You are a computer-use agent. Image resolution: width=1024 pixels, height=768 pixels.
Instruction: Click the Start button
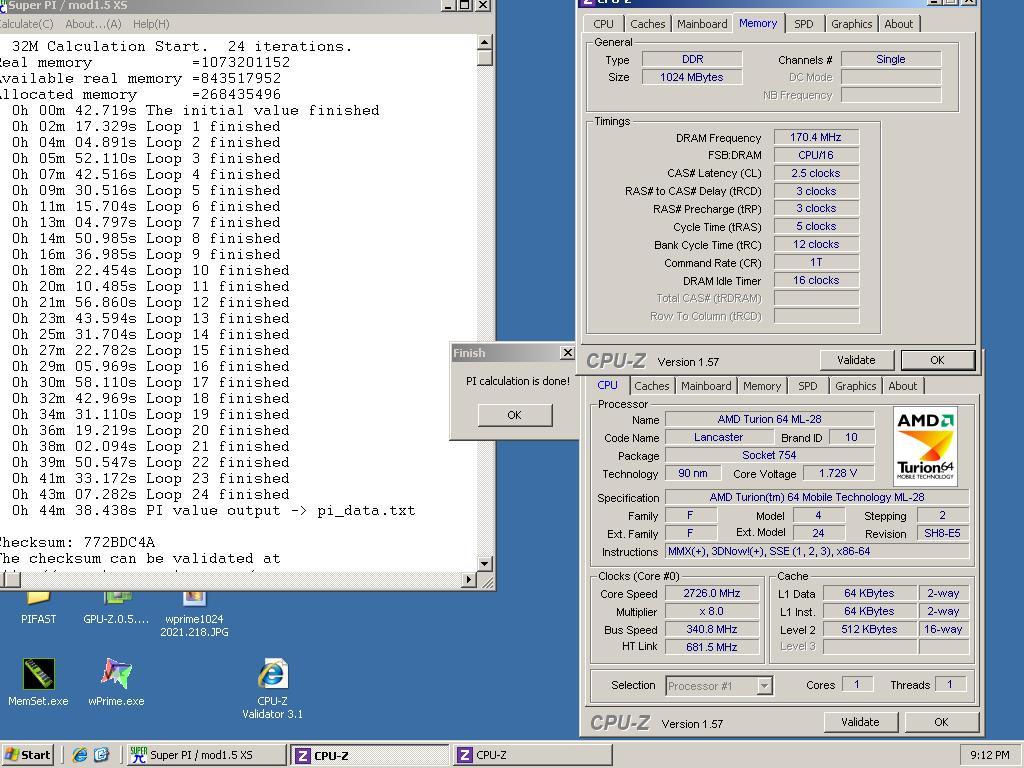tap(27, 755)
